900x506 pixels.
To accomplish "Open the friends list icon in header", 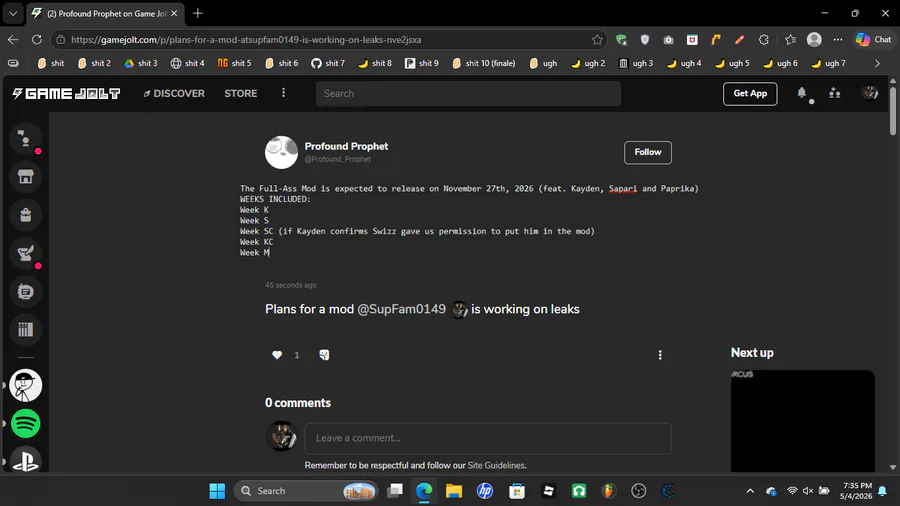I will [835, 93].
